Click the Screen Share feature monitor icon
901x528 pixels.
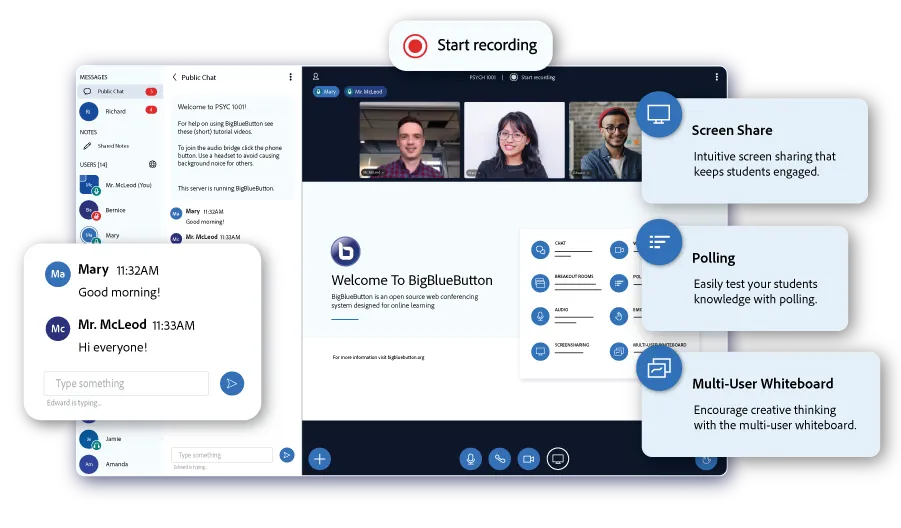pyautogui.click(x=659, y=114)
